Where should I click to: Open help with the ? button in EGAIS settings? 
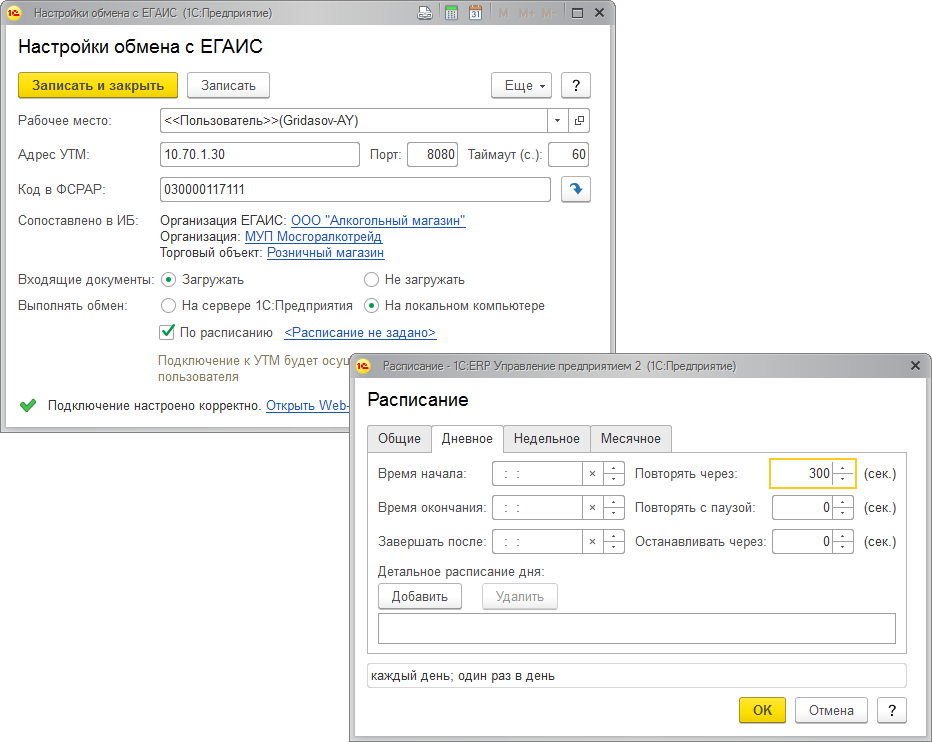tap(575, 86)
